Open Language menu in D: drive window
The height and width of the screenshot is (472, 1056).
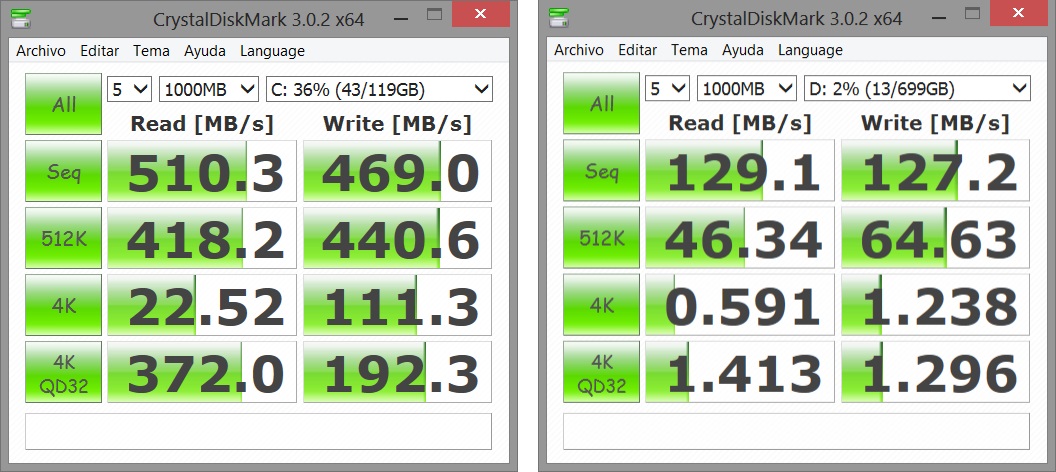tap(810, 50)
